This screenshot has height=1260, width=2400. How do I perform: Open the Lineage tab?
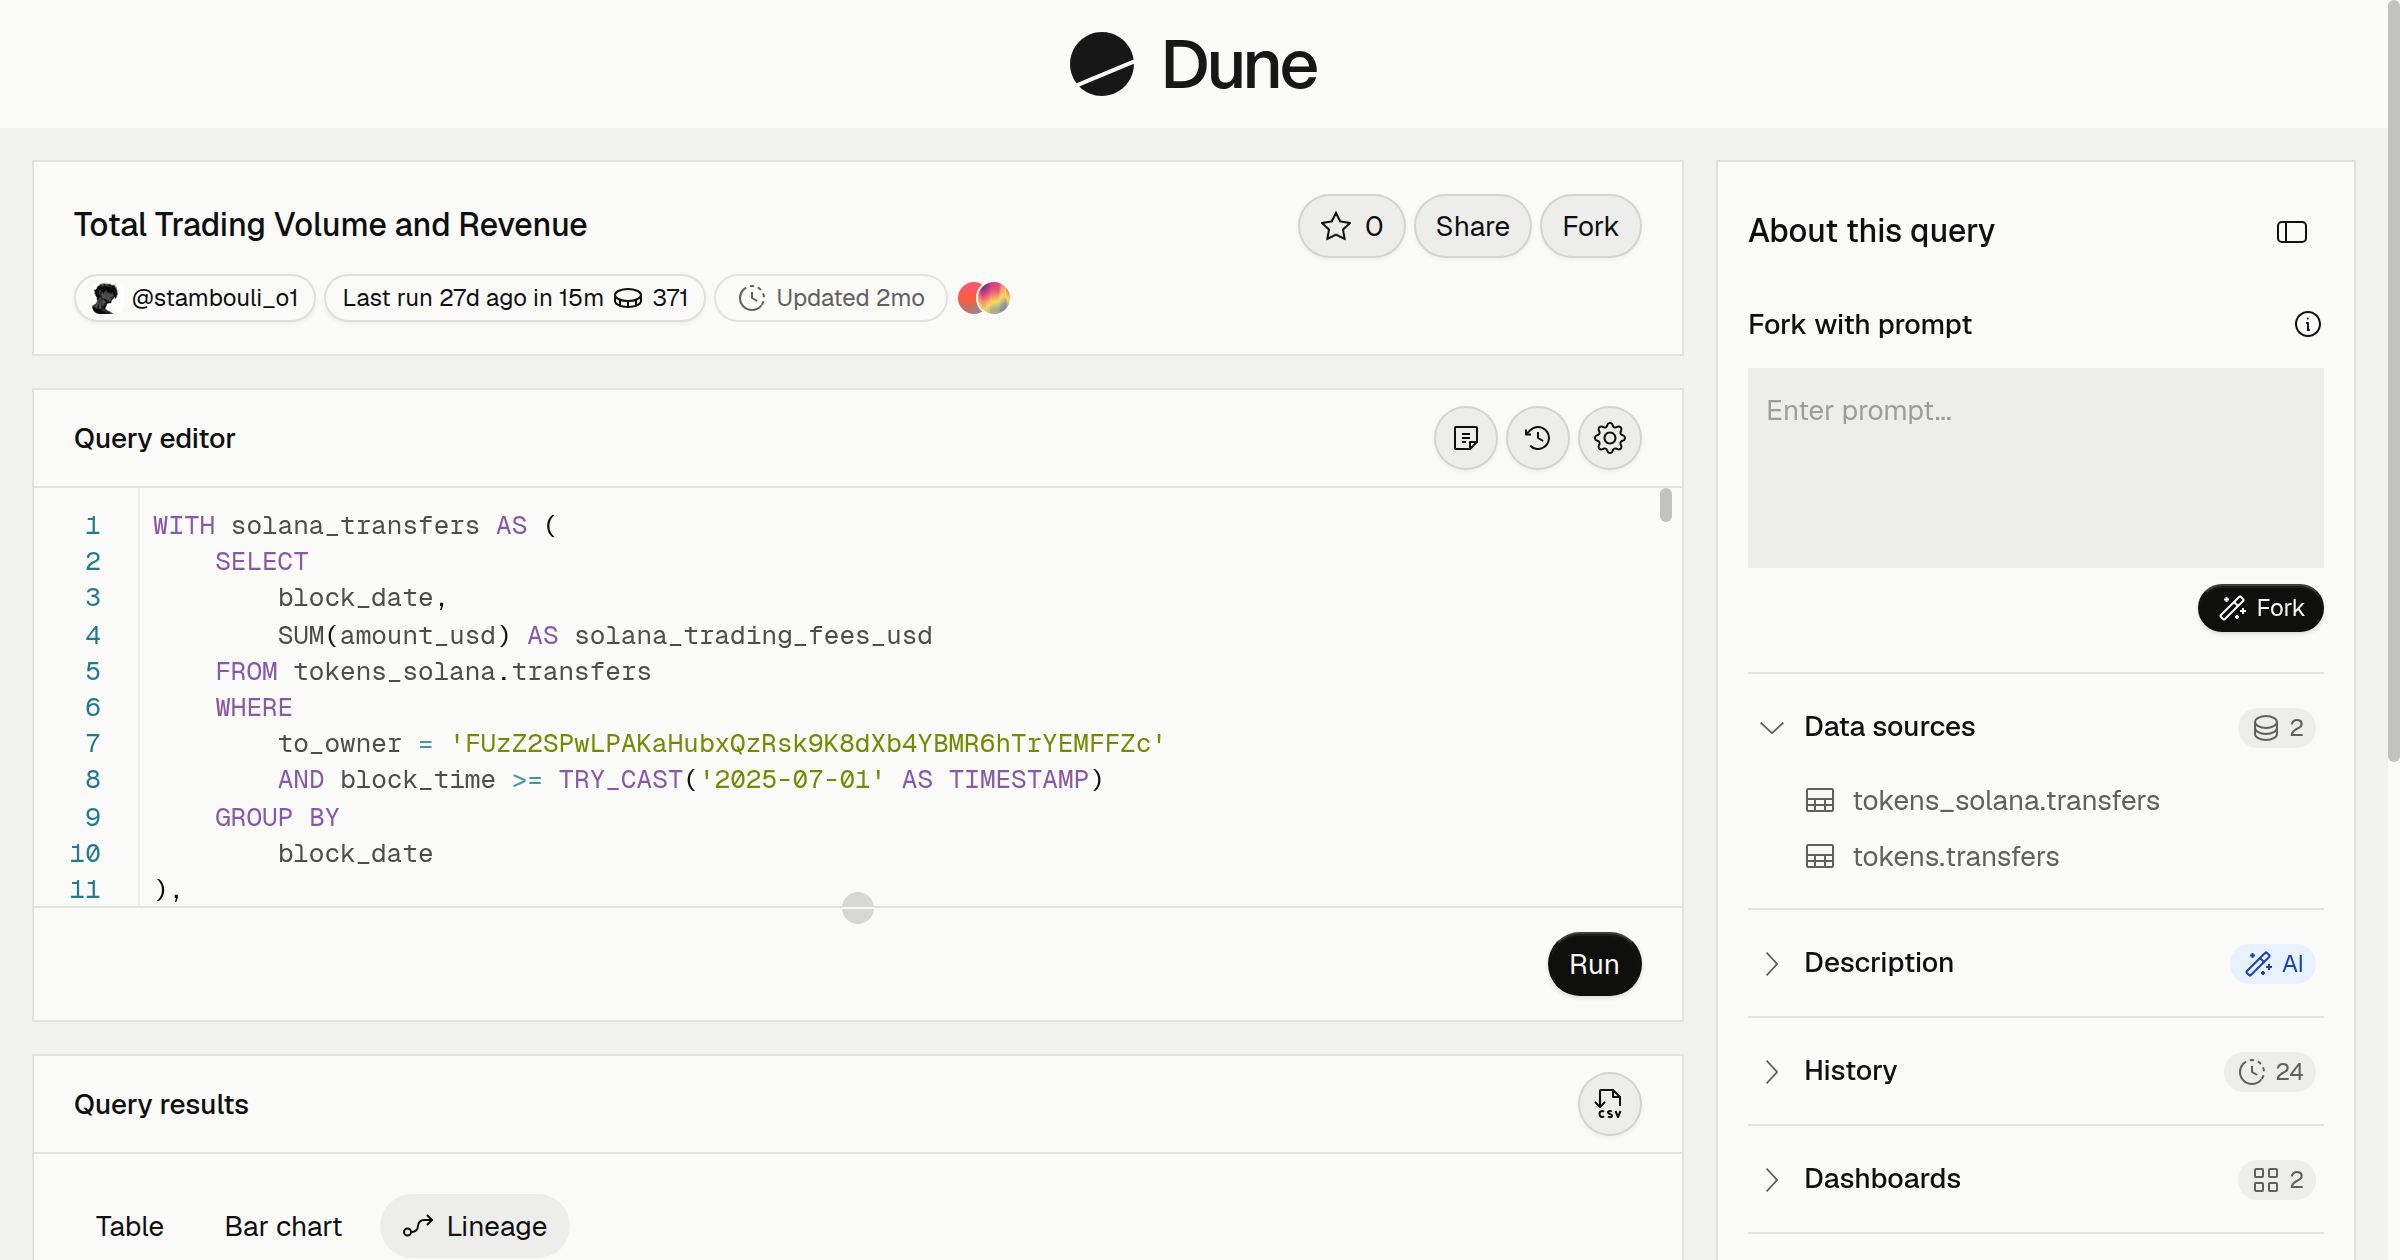tap(475, 1226)
